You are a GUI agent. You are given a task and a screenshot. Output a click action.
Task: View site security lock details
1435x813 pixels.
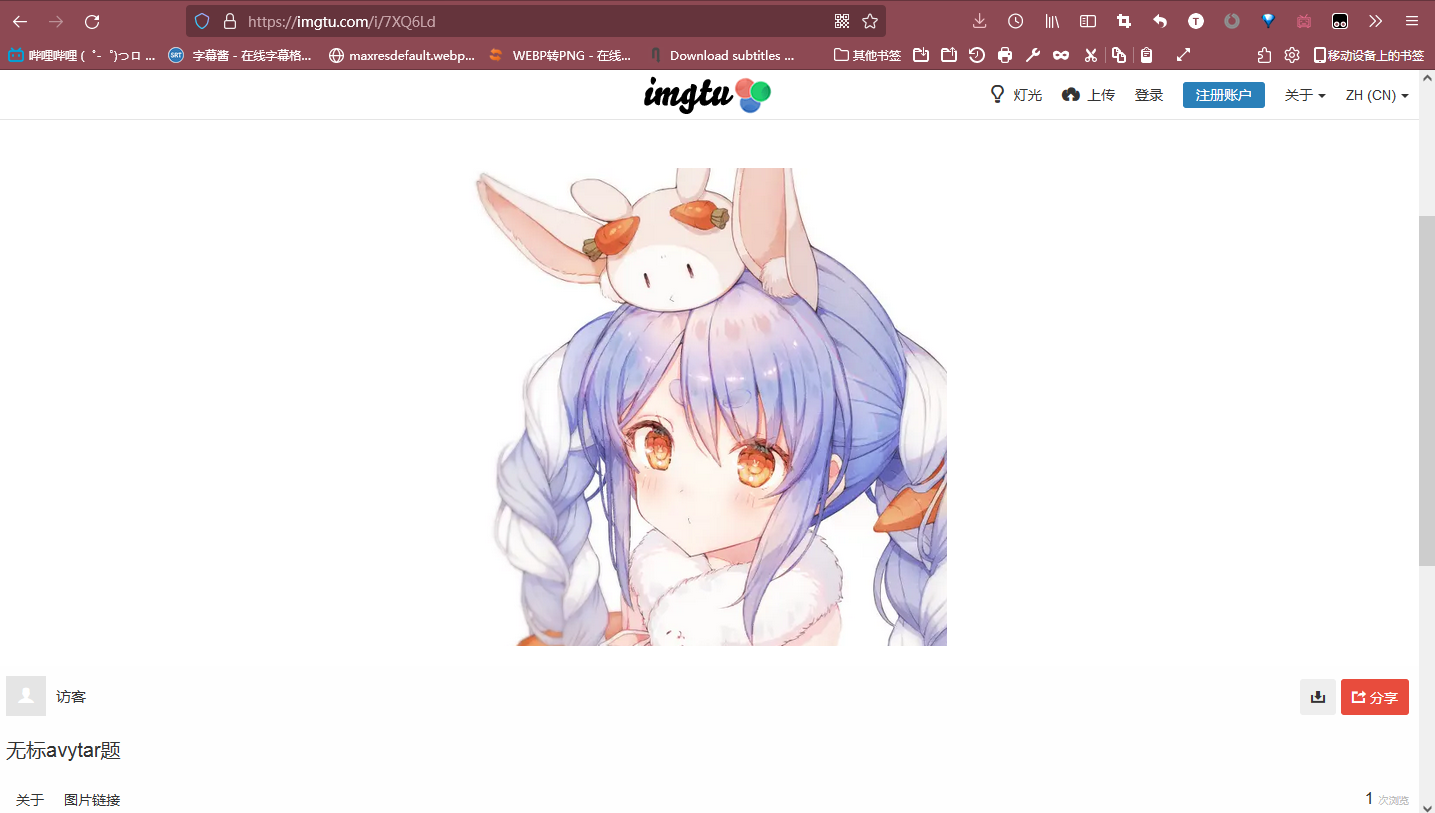[x=229, y=21]
